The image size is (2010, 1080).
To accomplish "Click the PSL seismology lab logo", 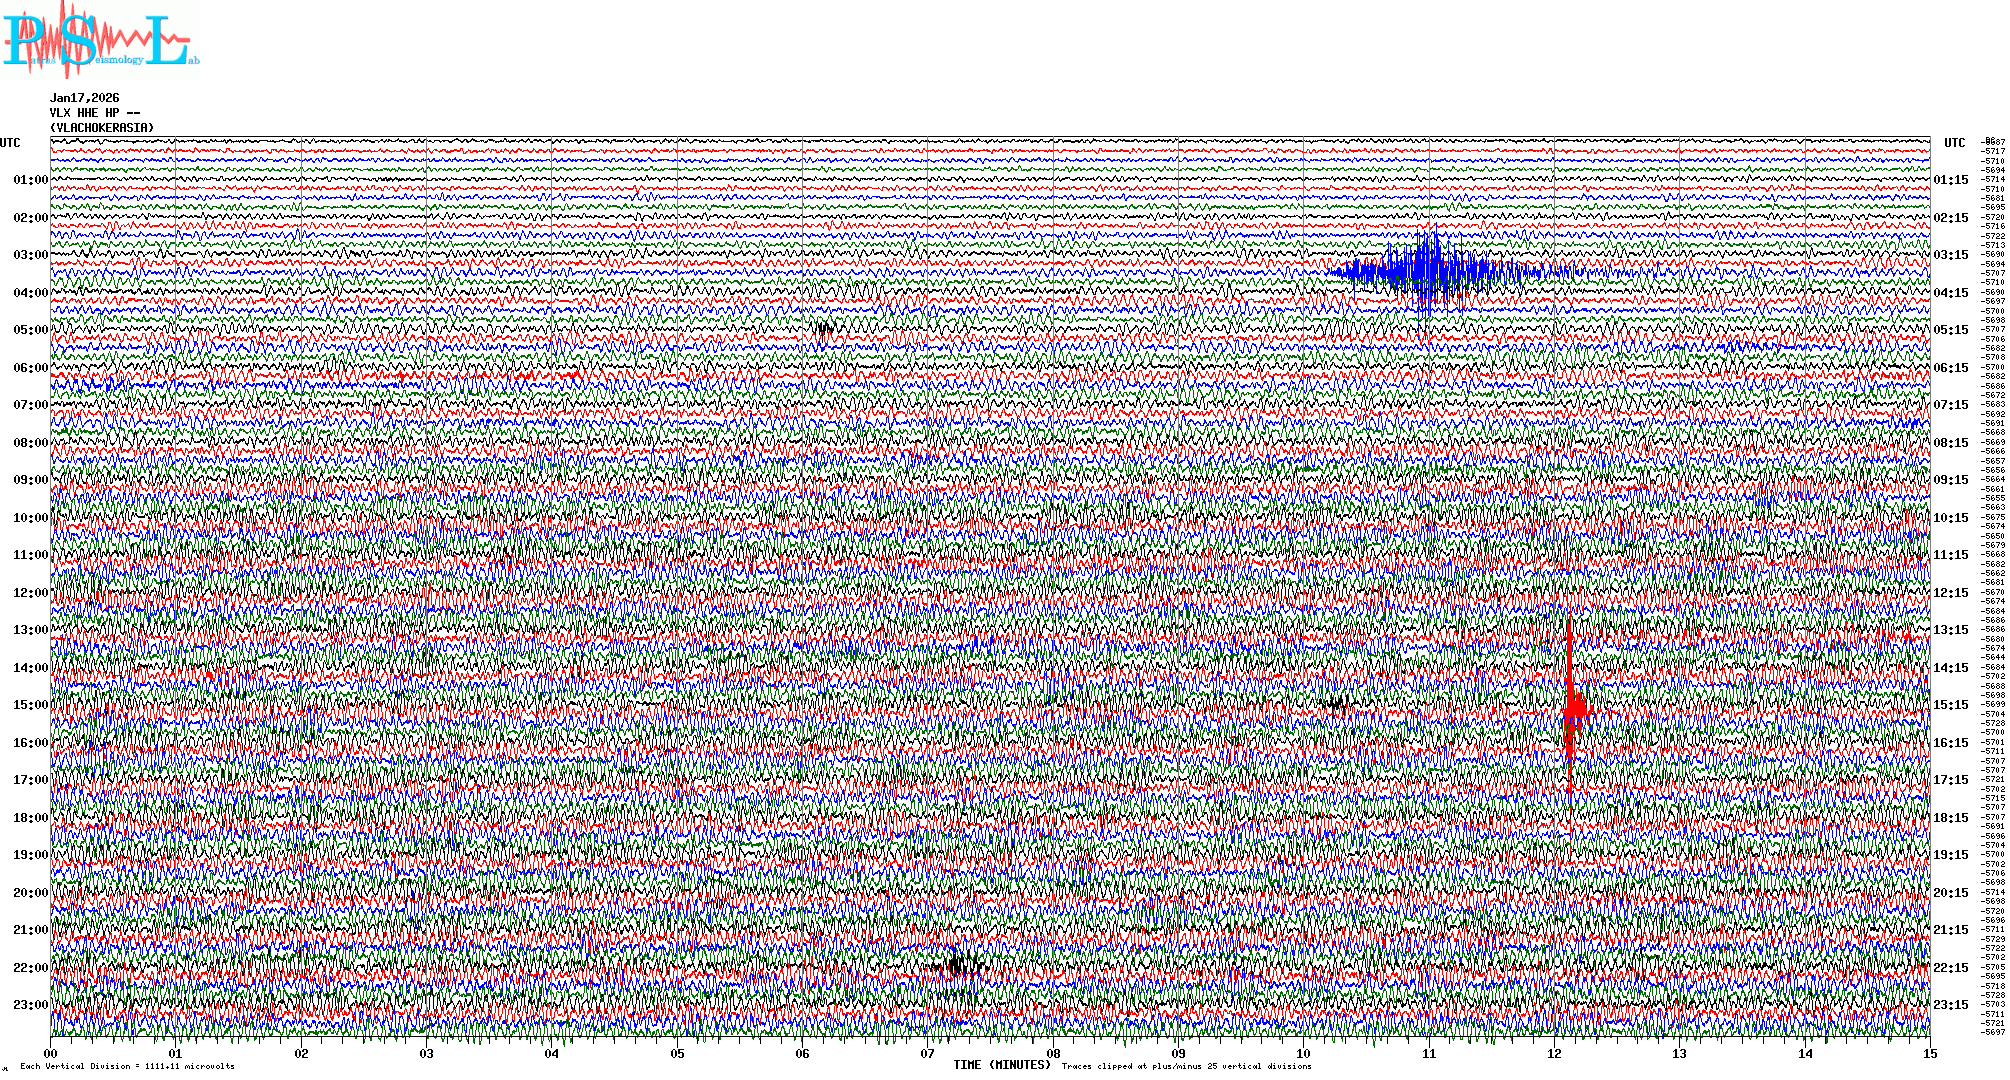I will [x=98, y=42].
